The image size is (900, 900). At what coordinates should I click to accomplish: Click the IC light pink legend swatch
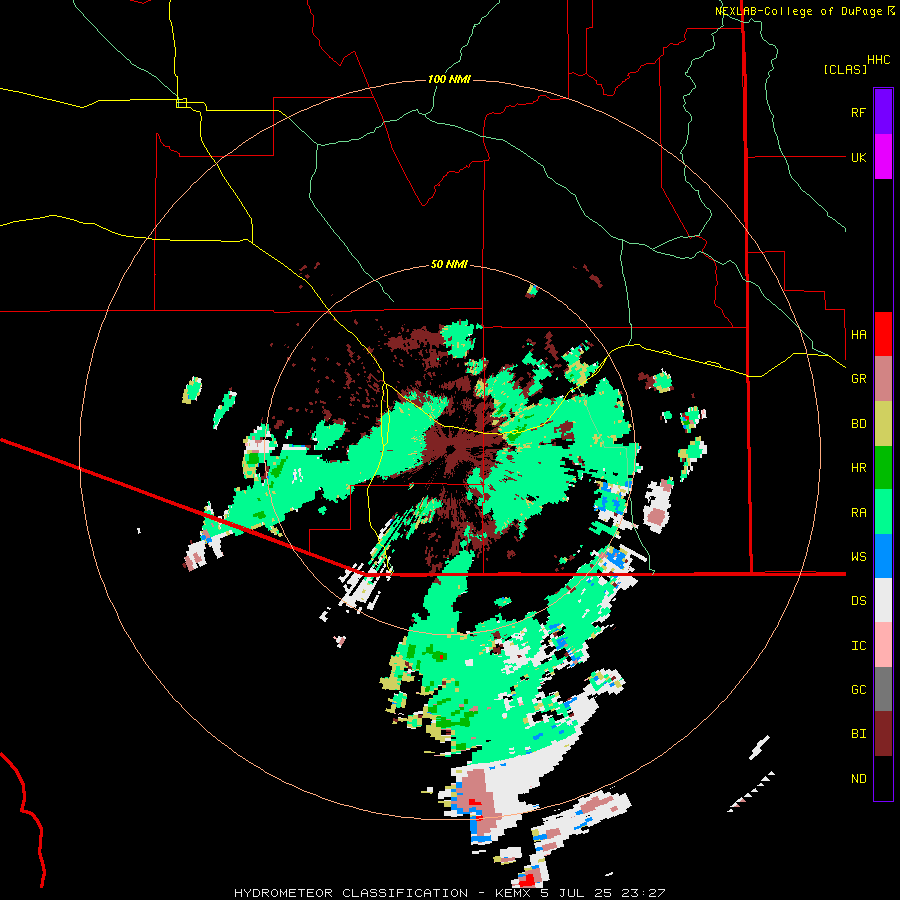pos(883,645)
